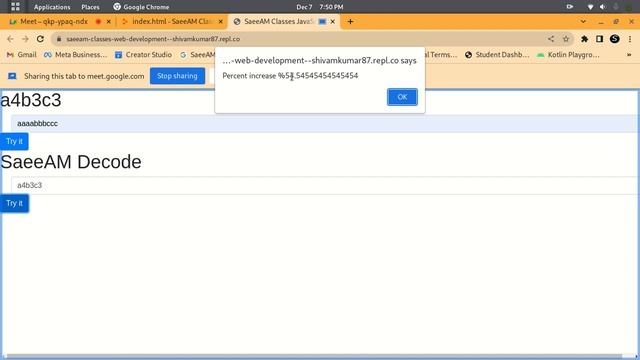Screen dimensions: 640x360
Task: Open the Google Chrome app menu
Action: (x=141, y=7)
